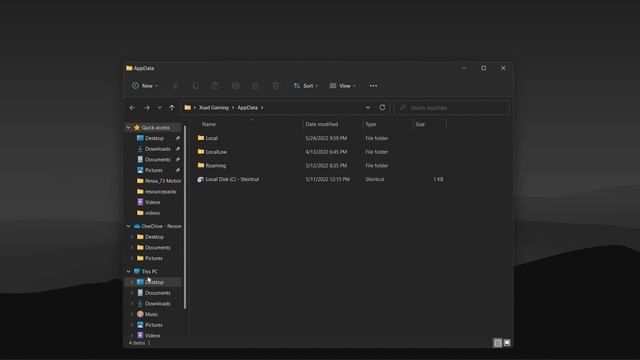Collapse the OneDrive tree section
The height and width of the screenshot is (360, 640).
point(129,226)
